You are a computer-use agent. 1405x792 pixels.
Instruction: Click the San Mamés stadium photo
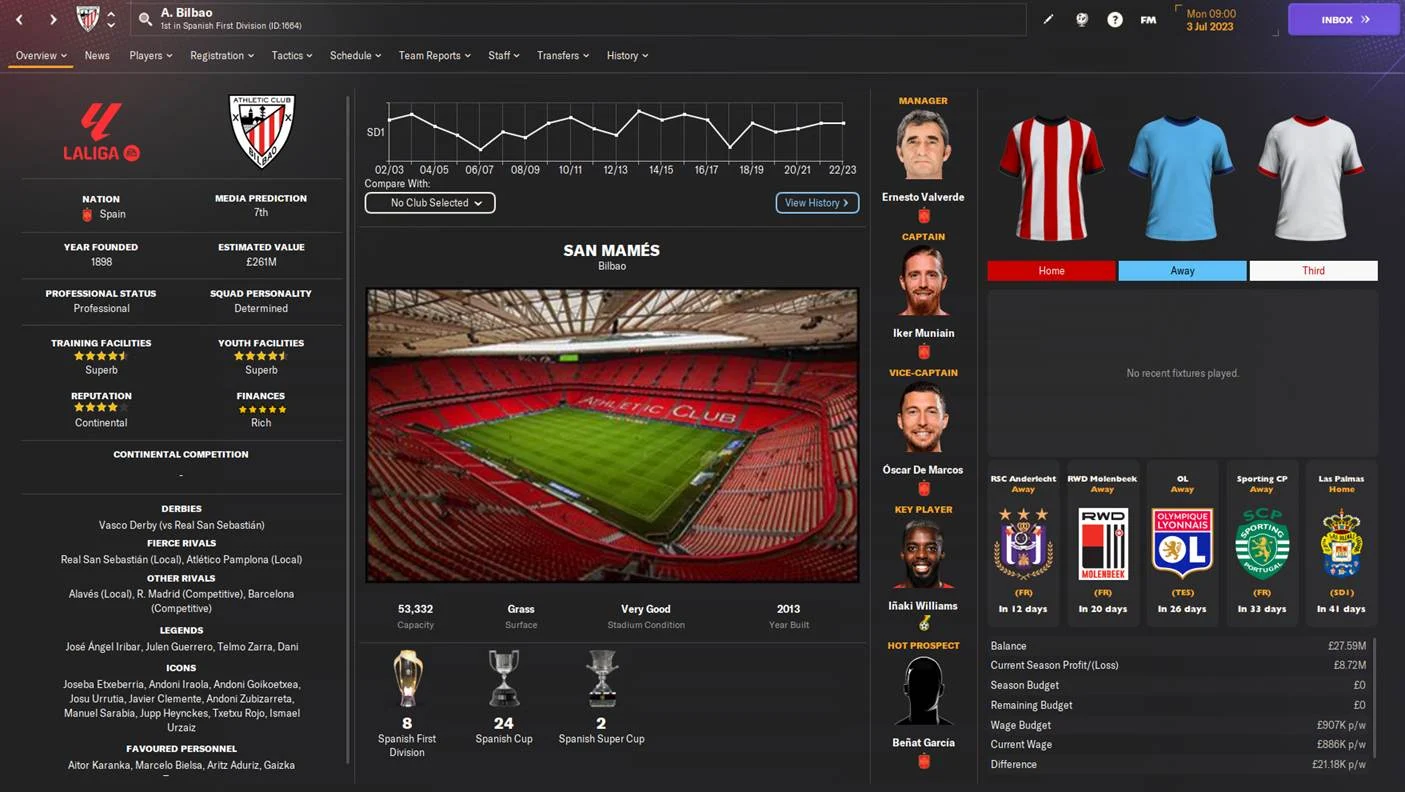612,435
